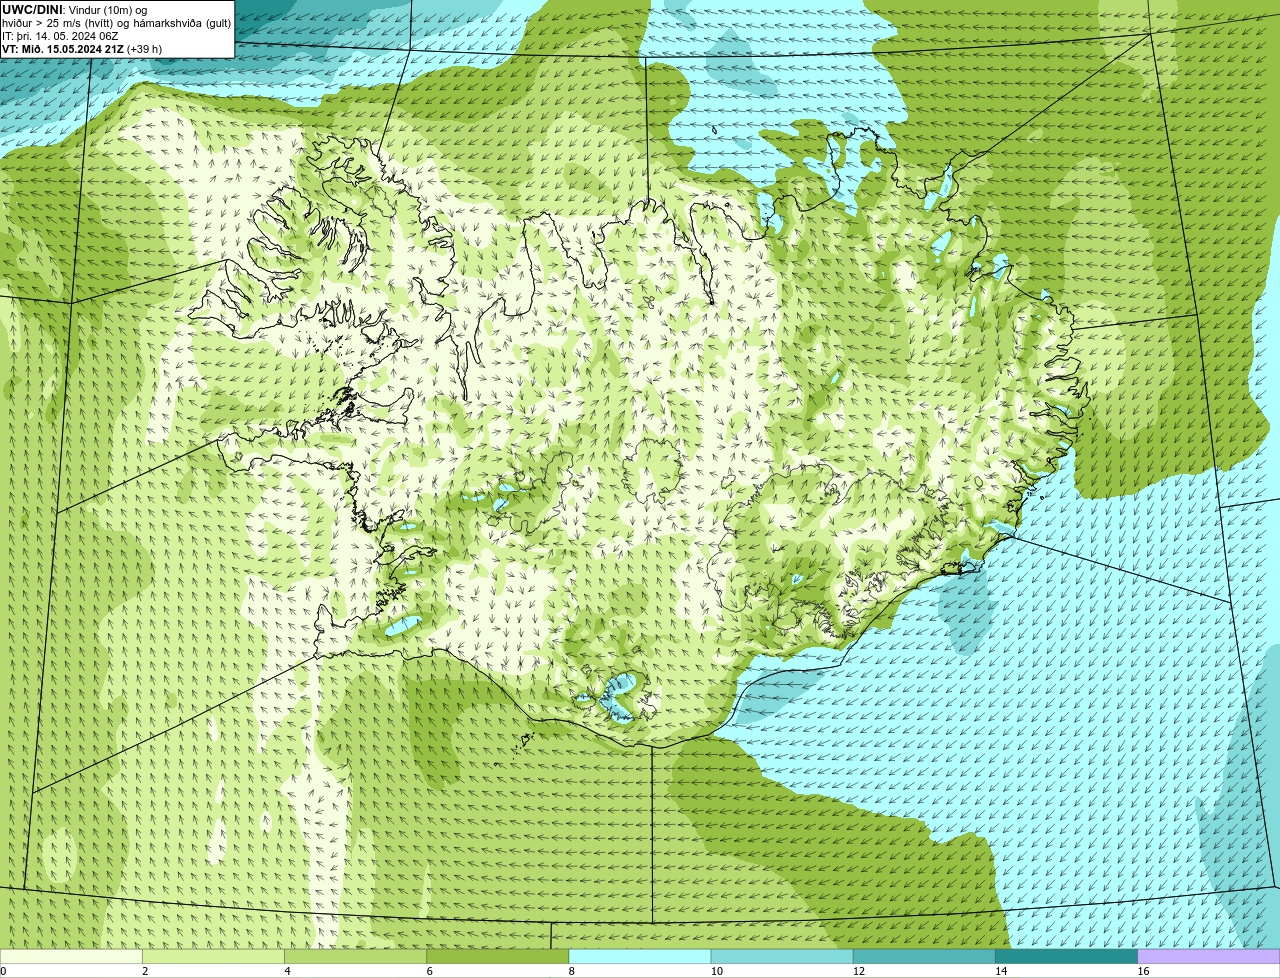Click the 12–14 teal legend swatch
Screen dimensions: 1280x978
924,956
